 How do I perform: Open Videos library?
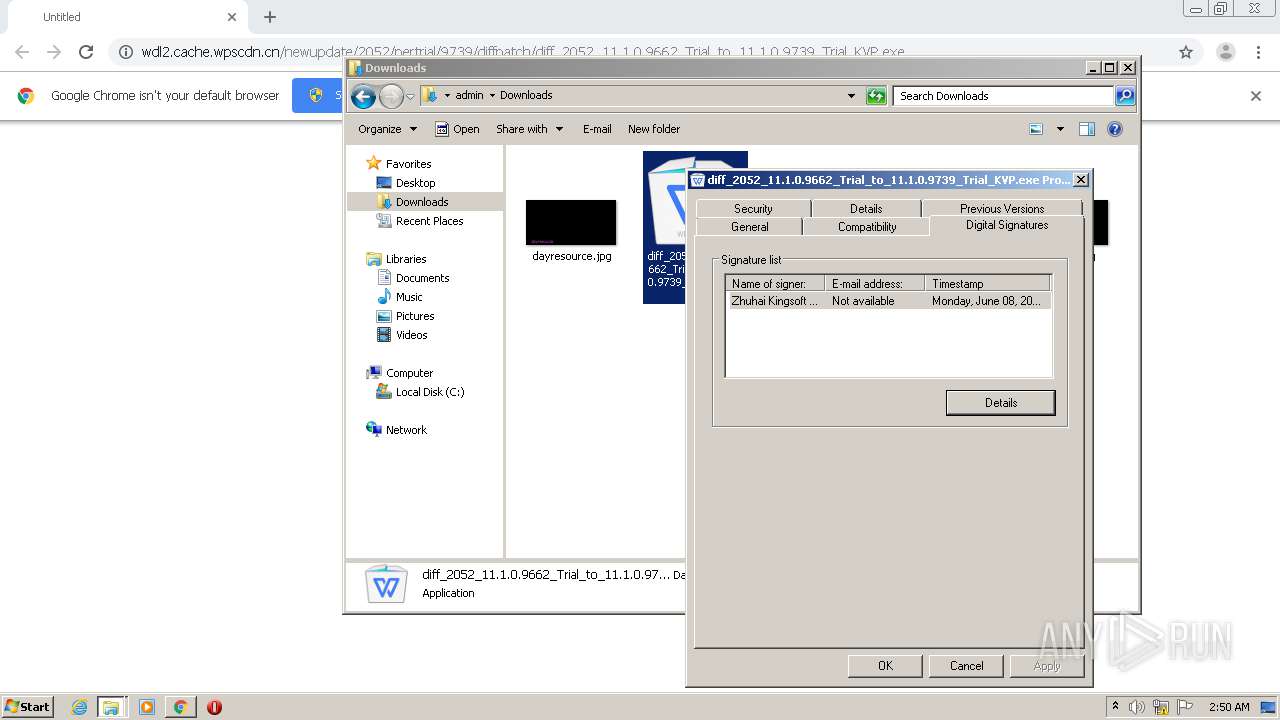411,335
